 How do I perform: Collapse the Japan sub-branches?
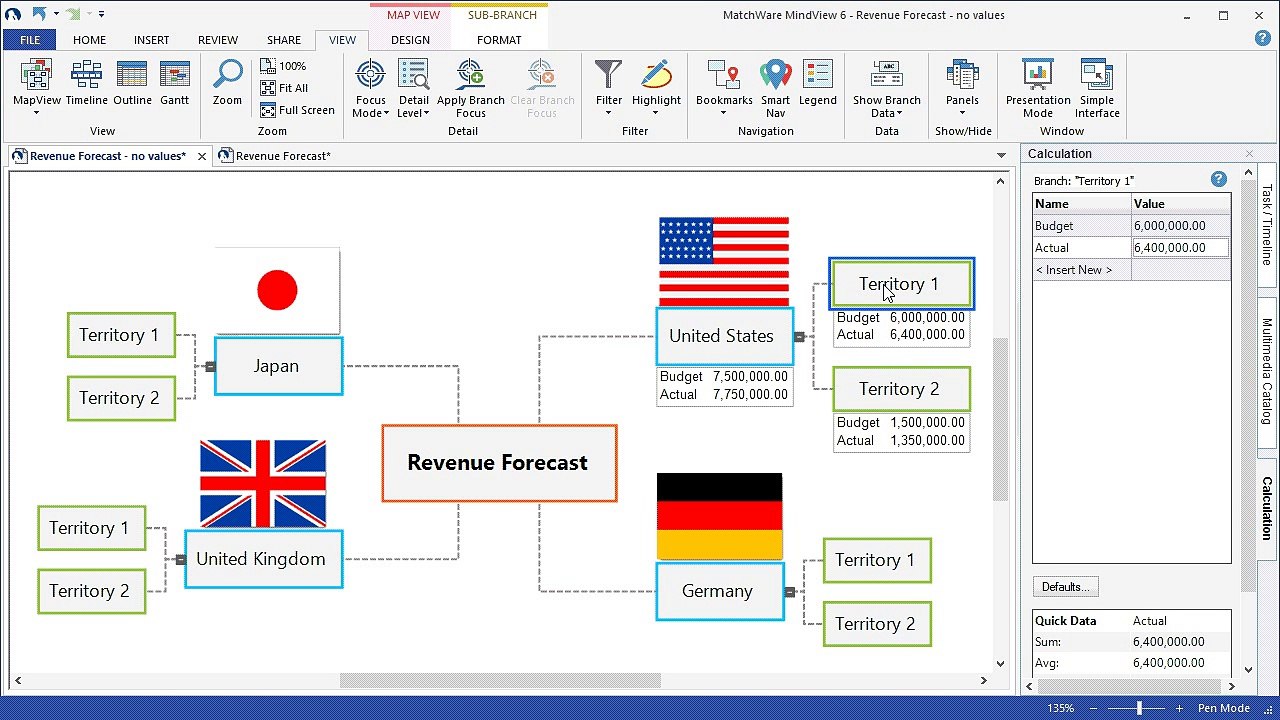[210, 366]
